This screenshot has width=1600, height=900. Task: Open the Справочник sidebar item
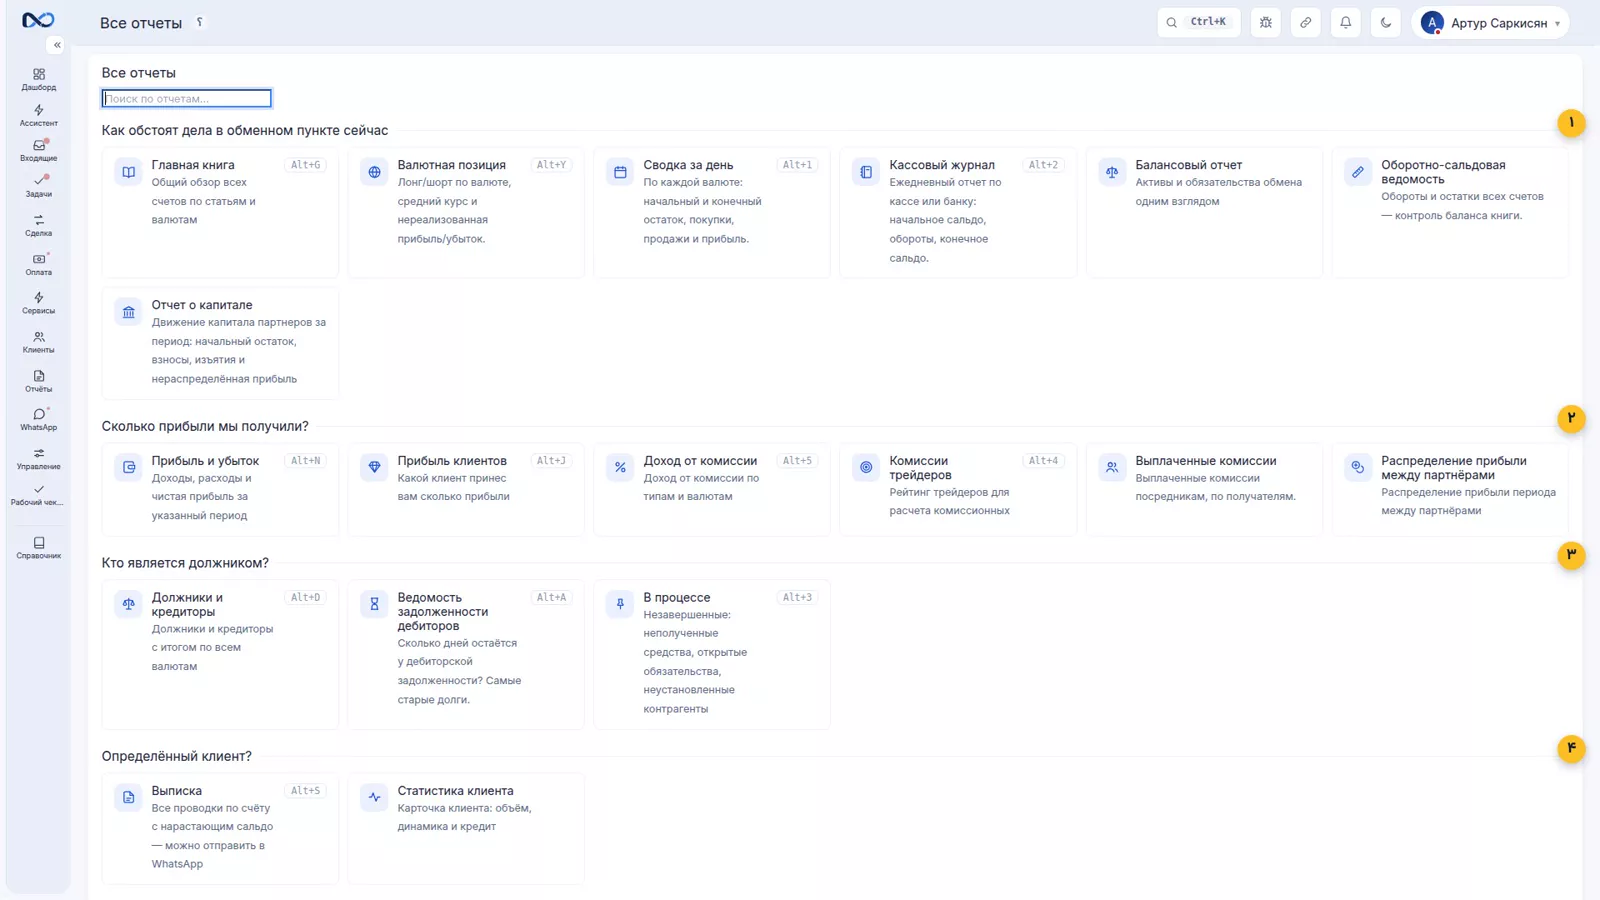point(38,547)
